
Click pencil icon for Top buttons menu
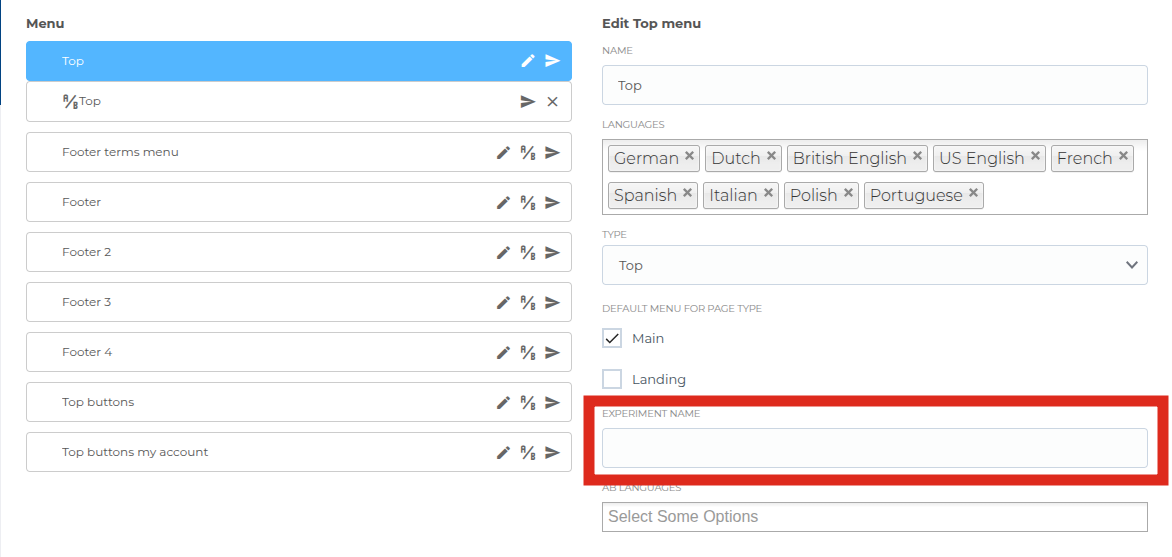pos(504,403)
